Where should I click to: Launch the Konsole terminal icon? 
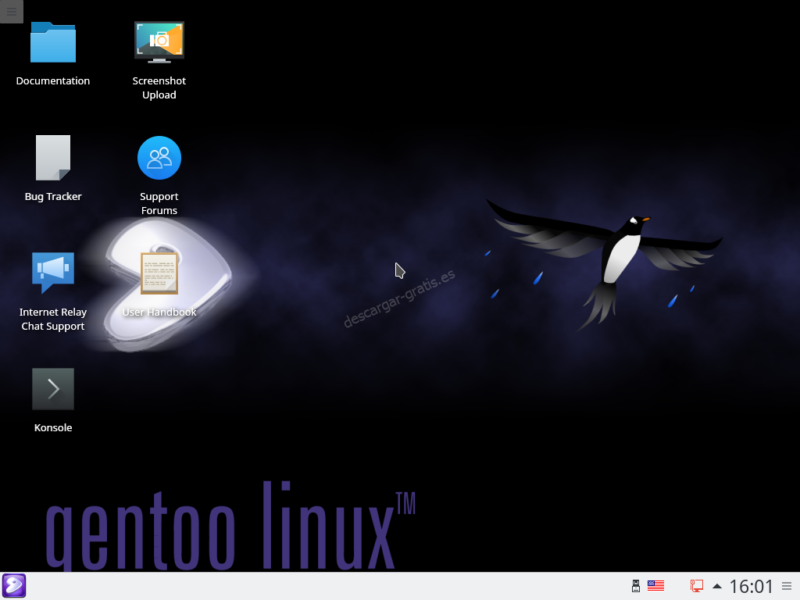(53, 389)
